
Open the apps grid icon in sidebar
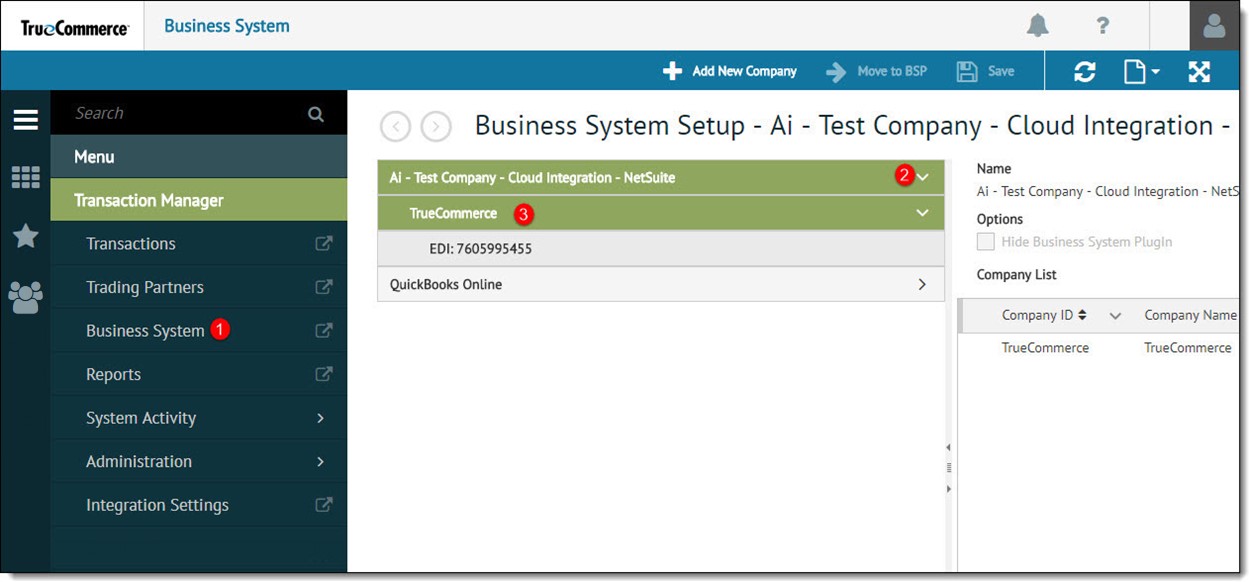(26, 177)
